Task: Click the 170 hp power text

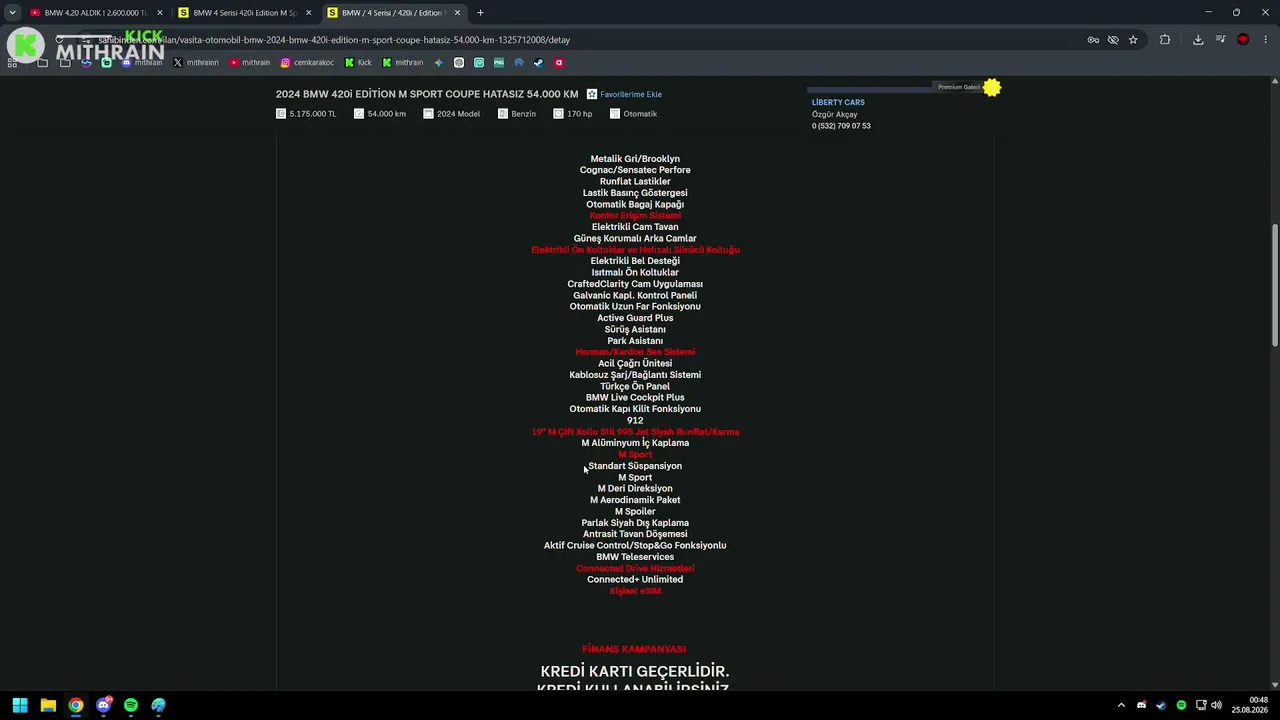Action: 579,114
